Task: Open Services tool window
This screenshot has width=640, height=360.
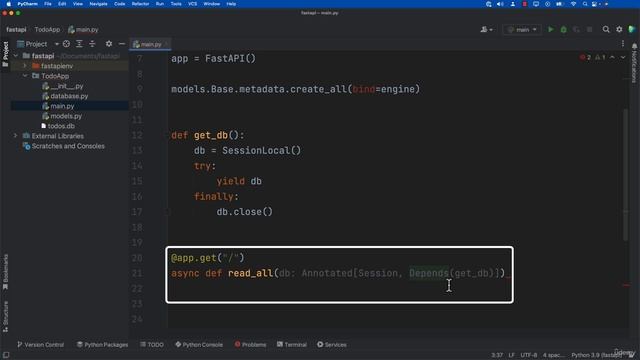Action: pos(332,345)
